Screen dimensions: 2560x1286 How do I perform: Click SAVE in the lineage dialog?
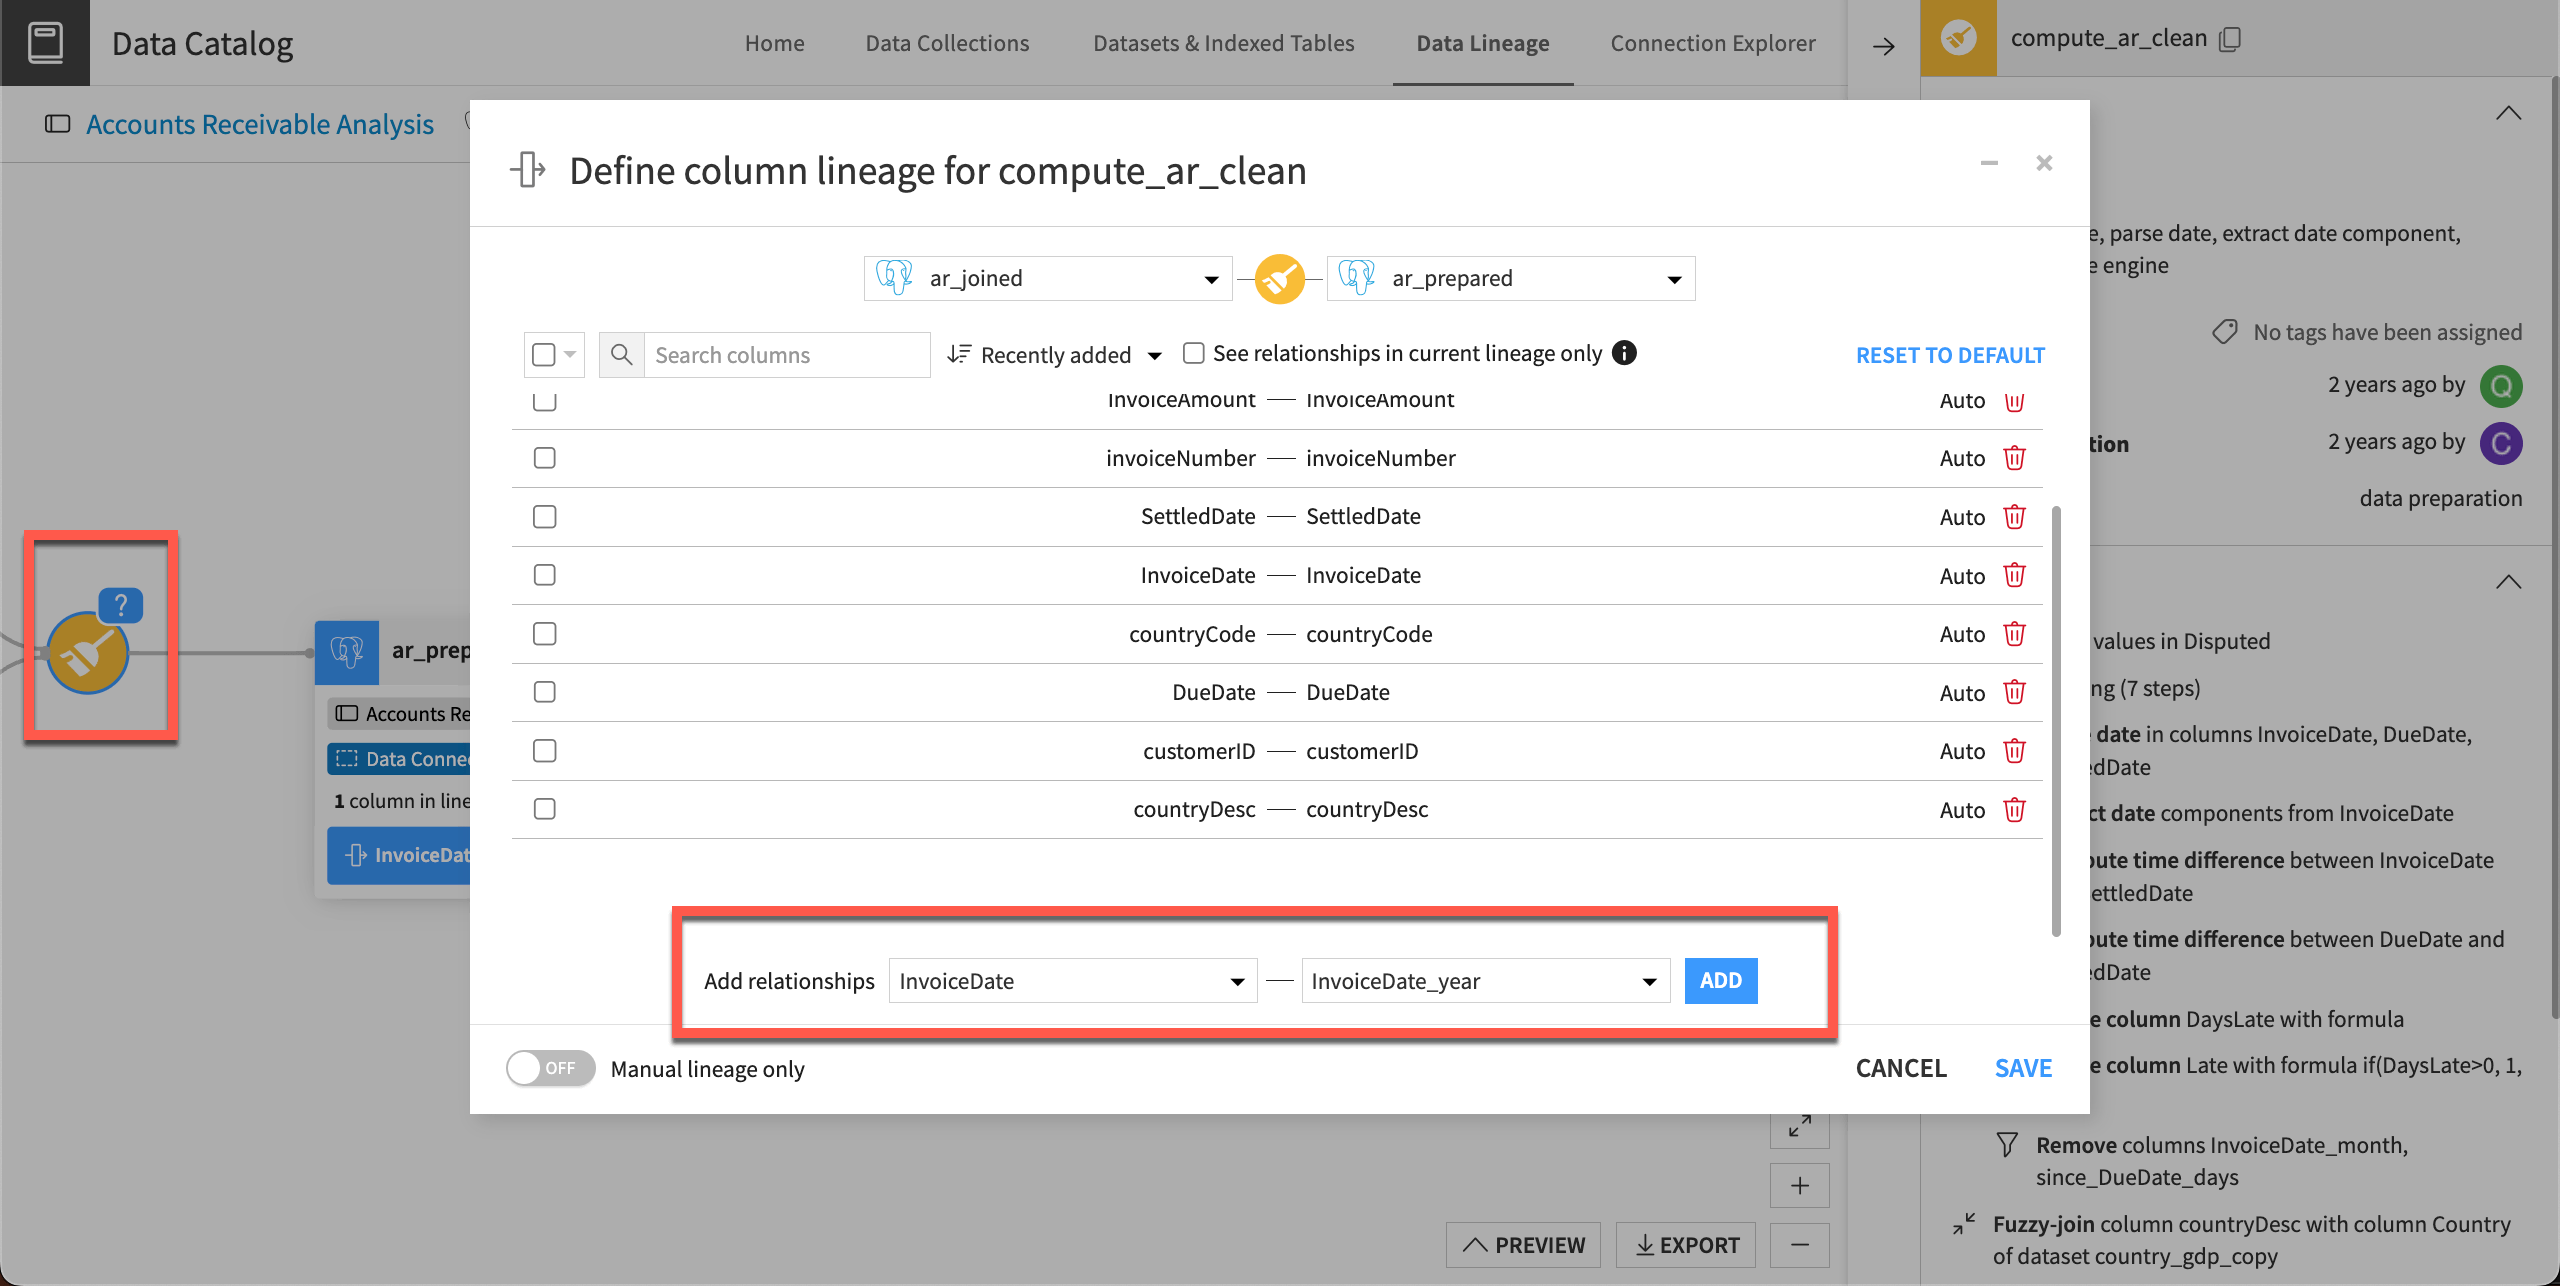(x=2023, y=1068)
